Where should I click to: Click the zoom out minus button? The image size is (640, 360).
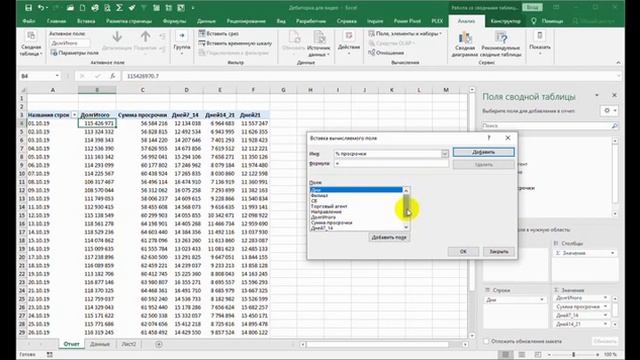pos(549,354)
